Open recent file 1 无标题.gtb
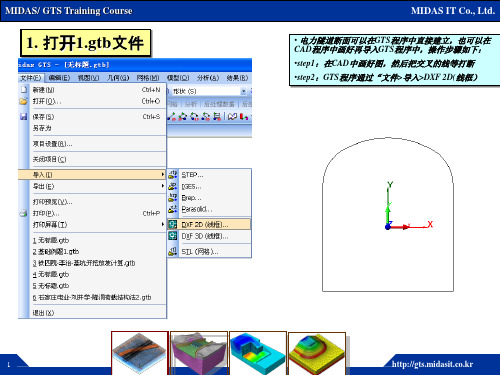This screenshot has width=500, height=375. (92, 240)
